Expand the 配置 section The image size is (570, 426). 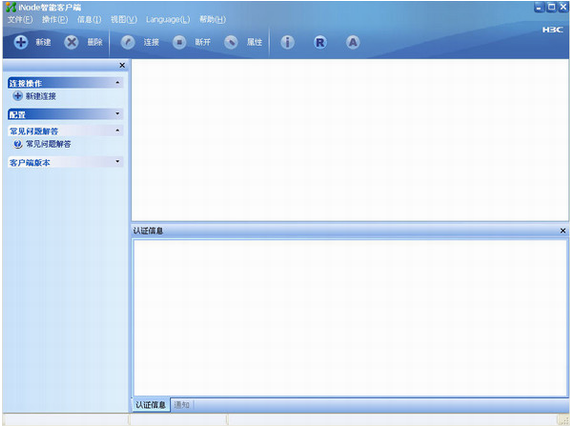(117, 114)
